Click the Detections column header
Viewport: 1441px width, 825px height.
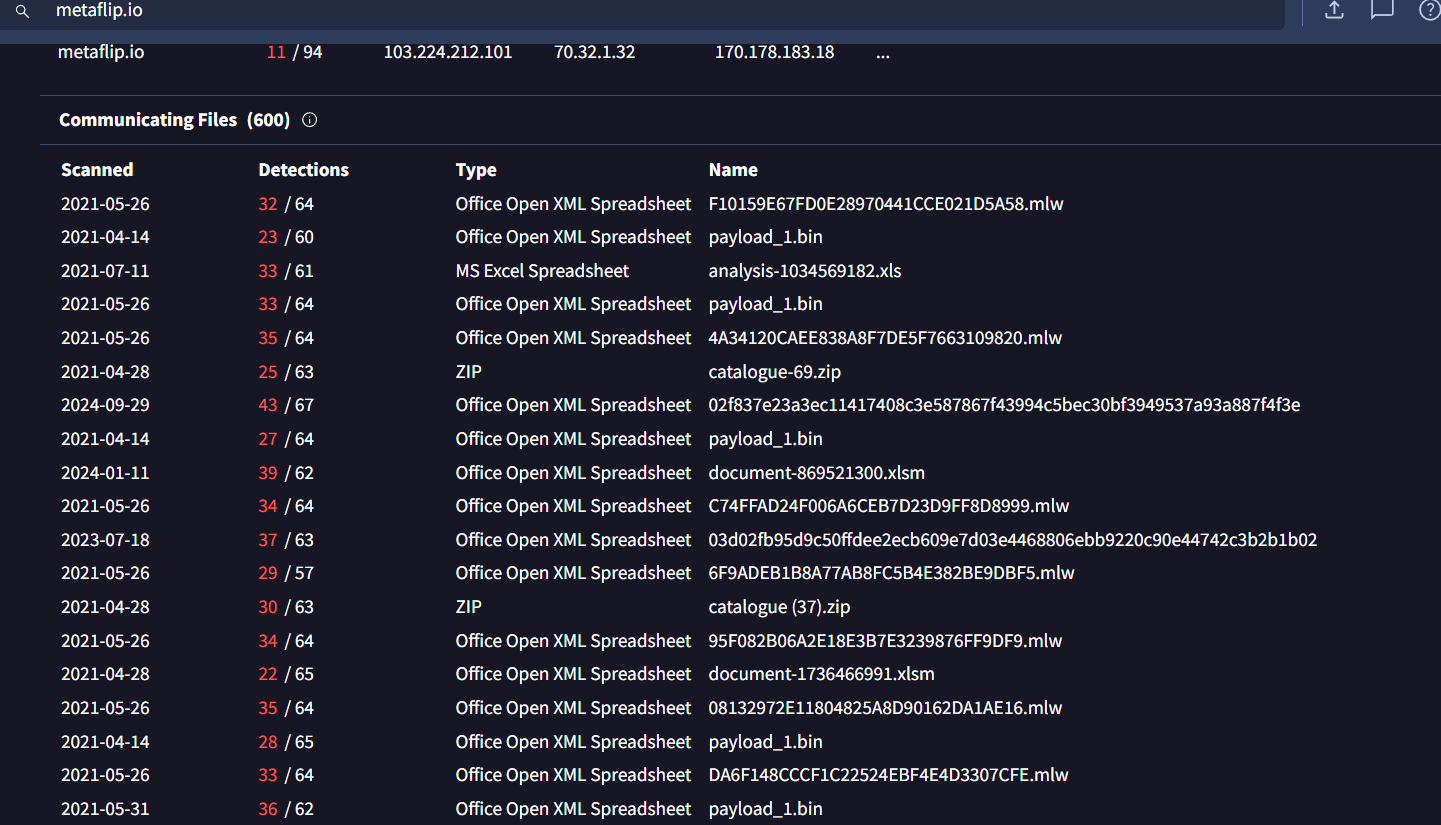[303, 170]
